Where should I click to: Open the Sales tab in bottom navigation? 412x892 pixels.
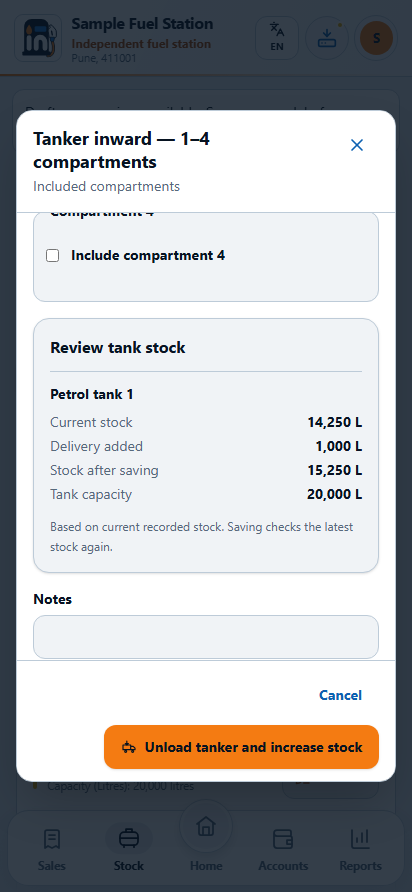(x=52, y=850)
